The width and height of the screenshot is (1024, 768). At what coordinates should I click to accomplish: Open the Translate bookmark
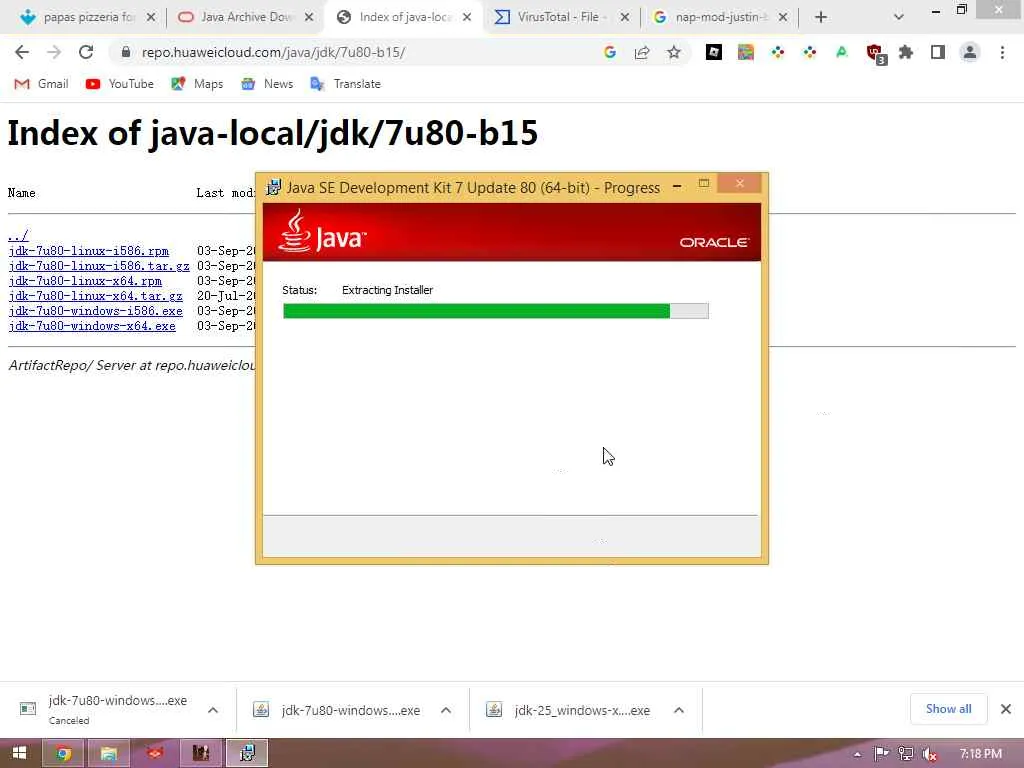pos(345,84)
